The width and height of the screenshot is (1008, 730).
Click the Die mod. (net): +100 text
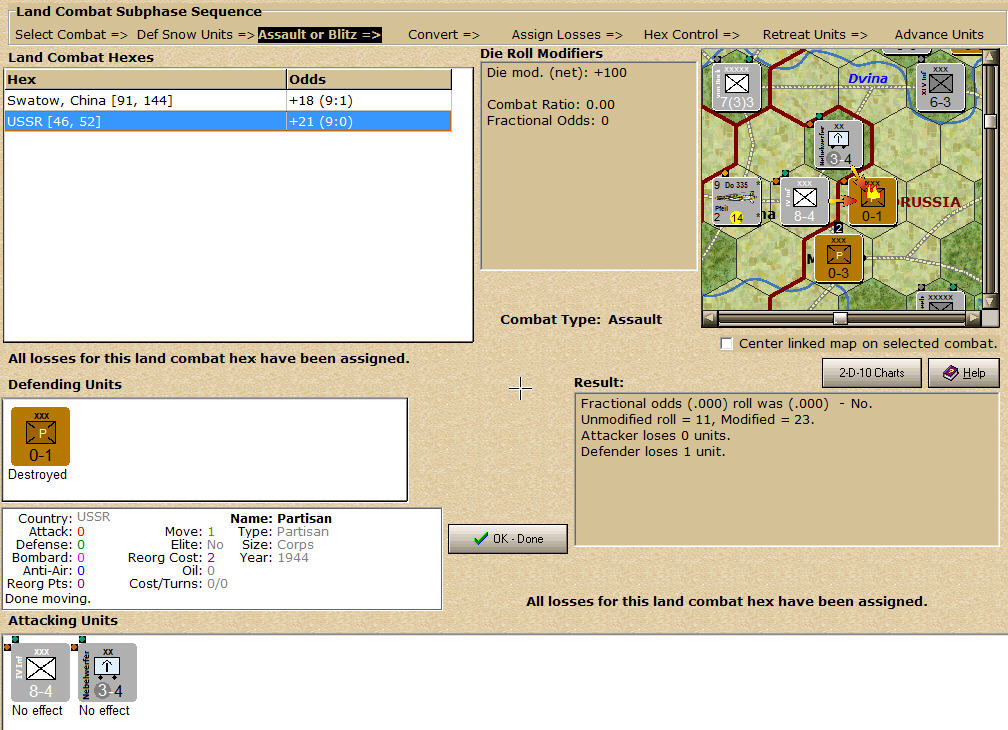click(x=557, y=73)
